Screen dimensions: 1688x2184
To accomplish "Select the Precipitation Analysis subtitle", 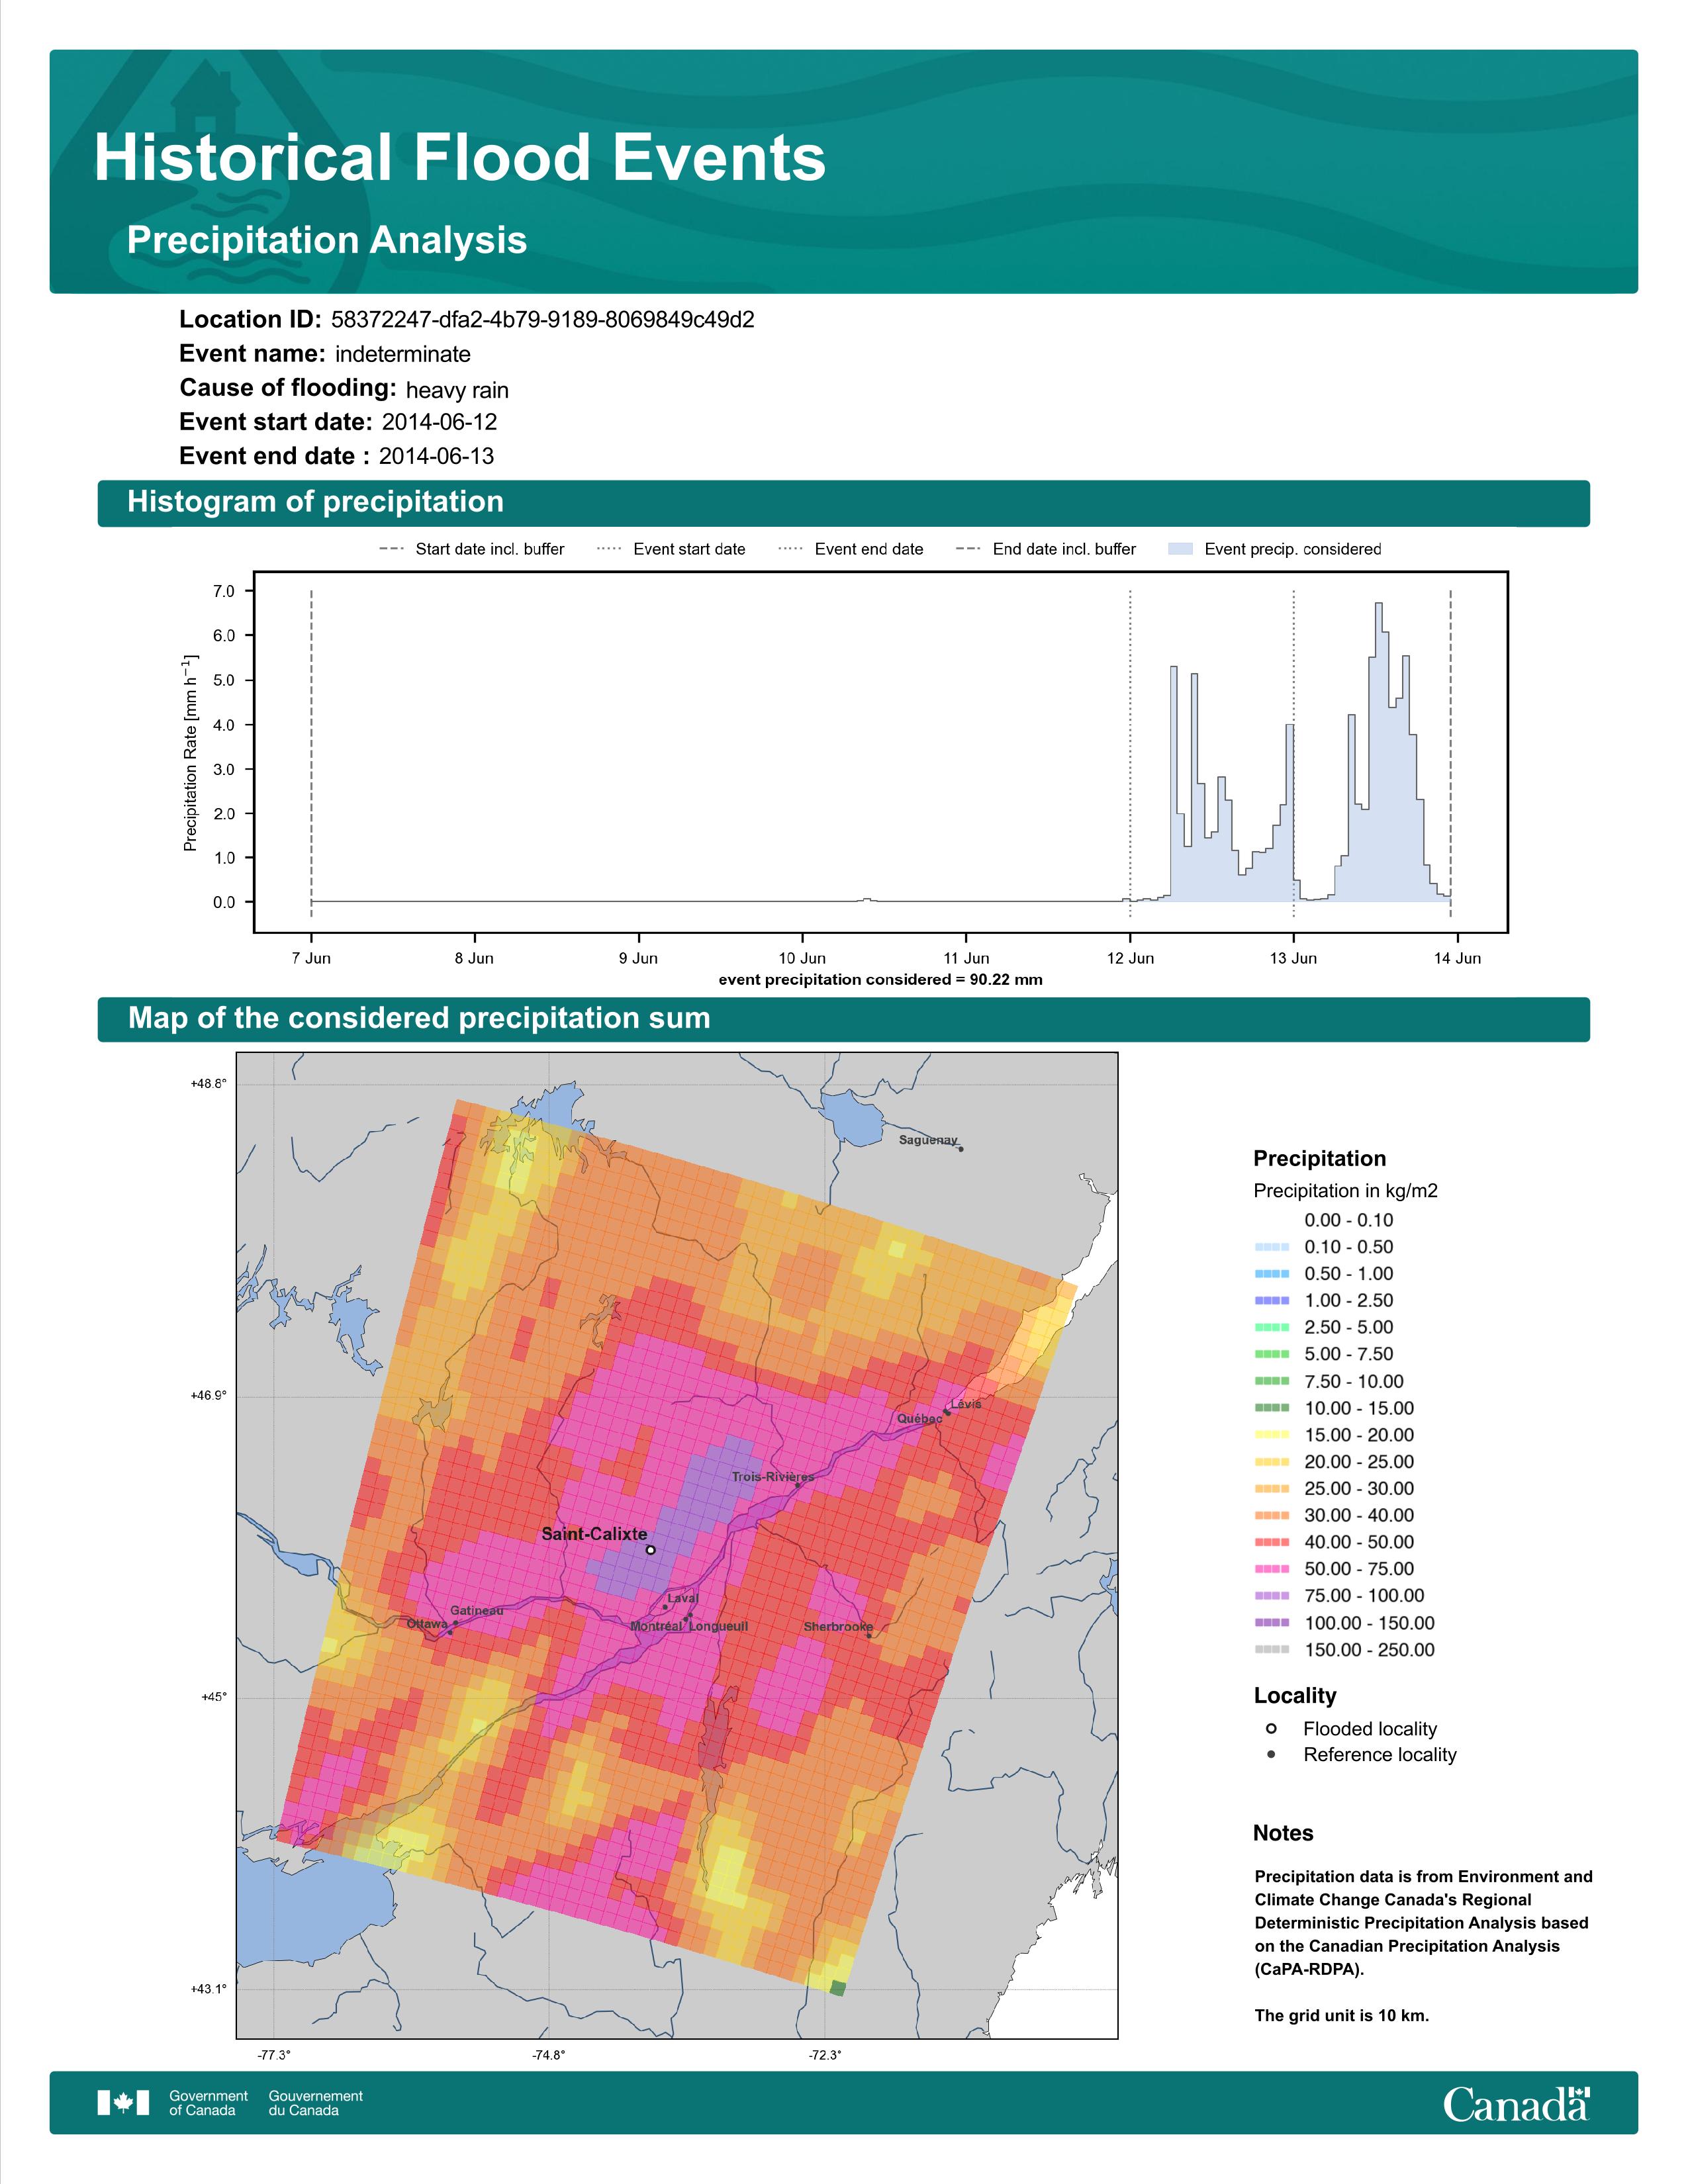I will [x=327, y=241].
